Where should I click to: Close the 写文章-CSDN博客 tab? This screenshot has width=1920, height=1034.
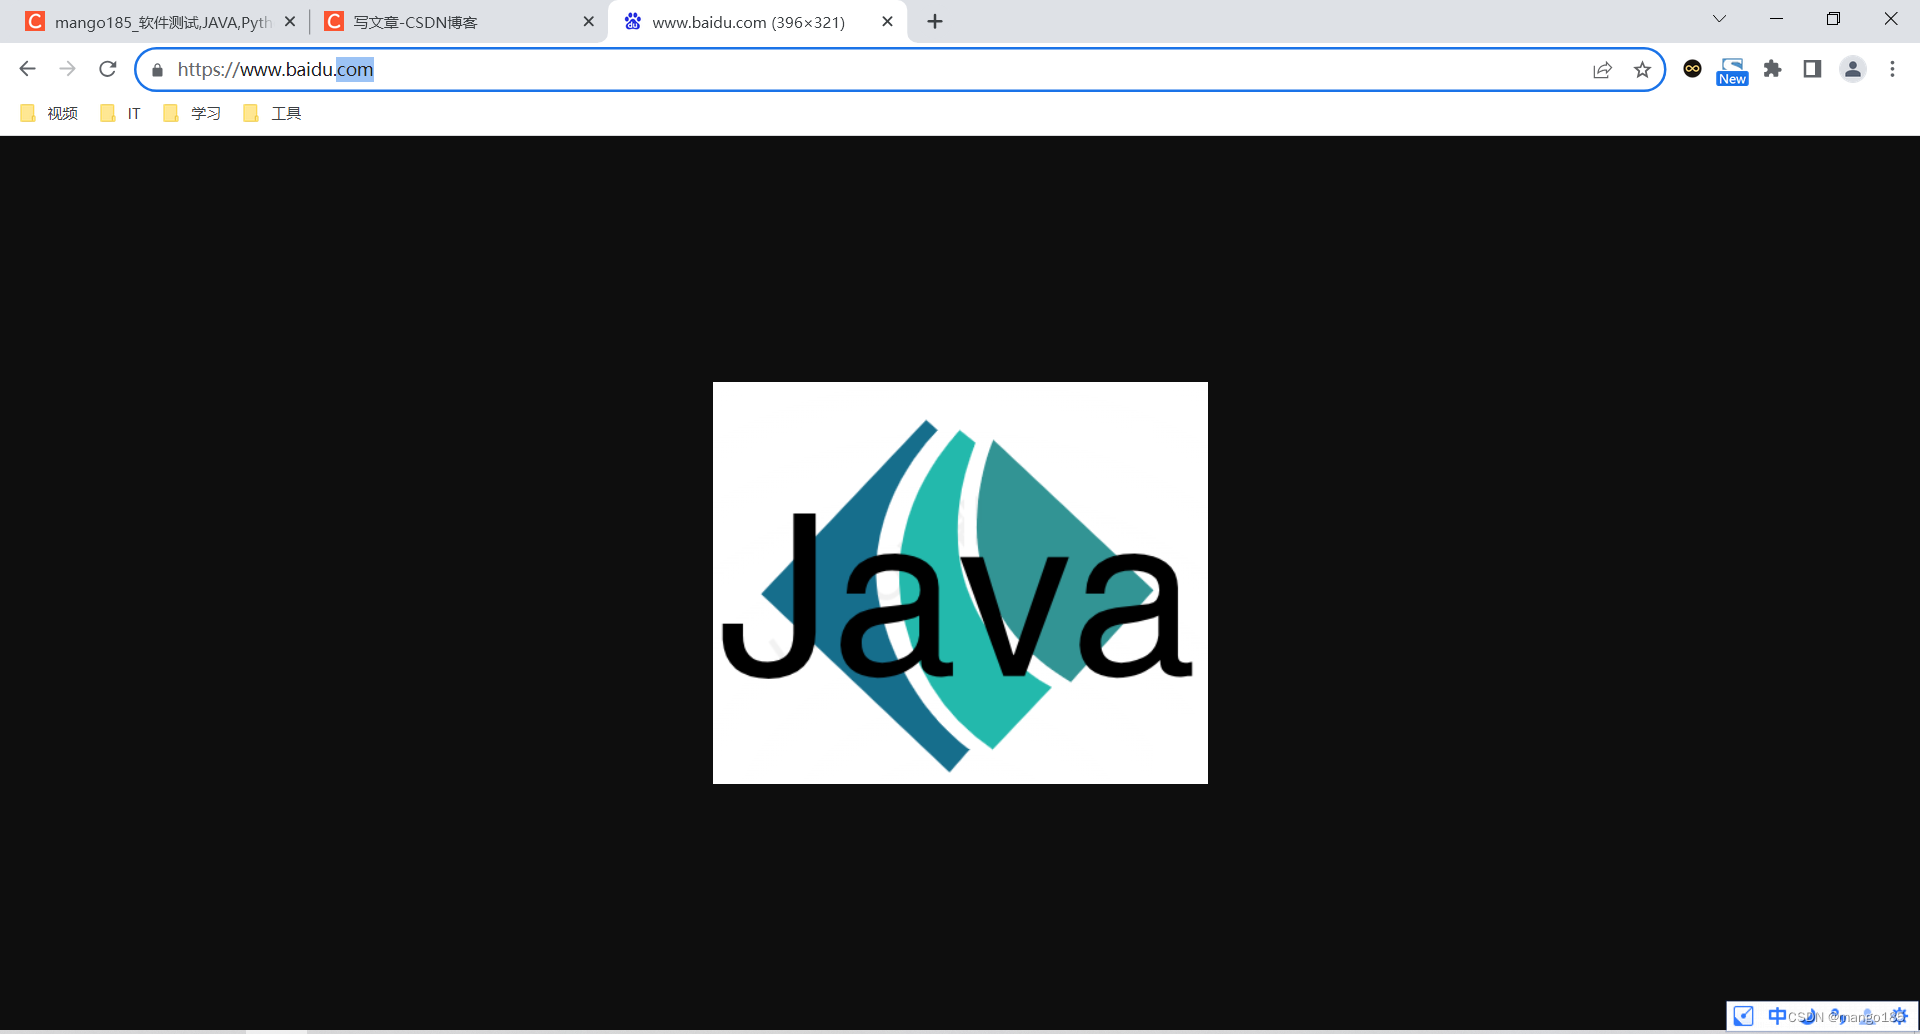588,21
